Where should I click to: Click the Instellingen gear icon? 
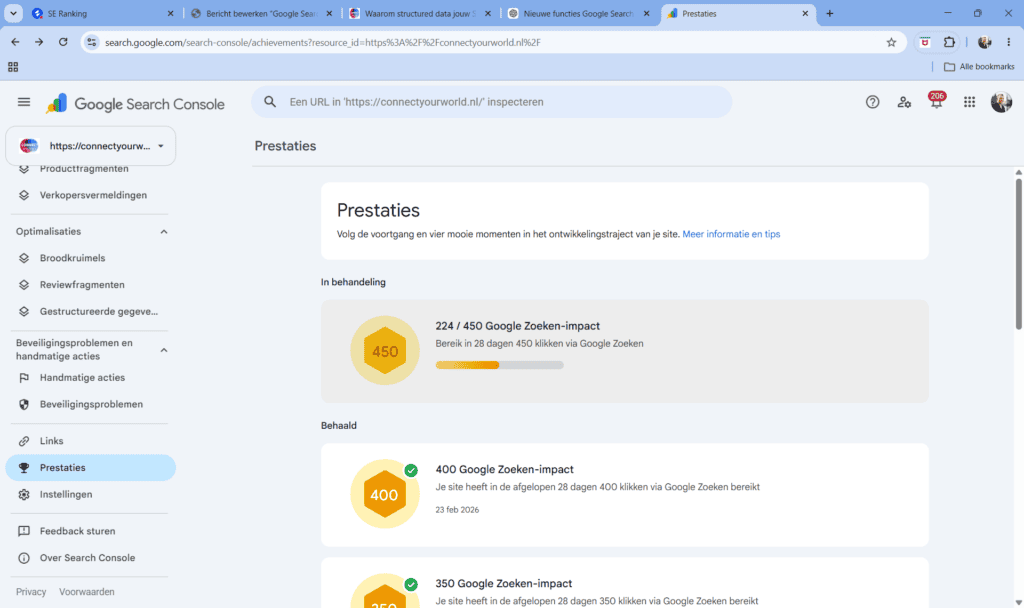pos(24,494)
